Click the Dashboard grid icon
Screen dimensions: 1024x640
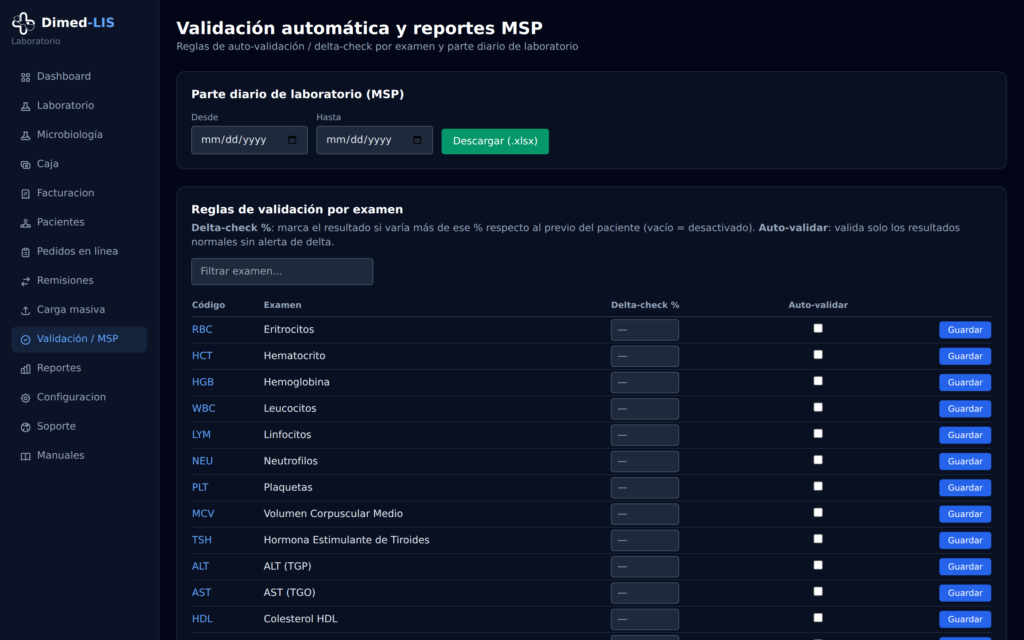(x=25, y=77)
